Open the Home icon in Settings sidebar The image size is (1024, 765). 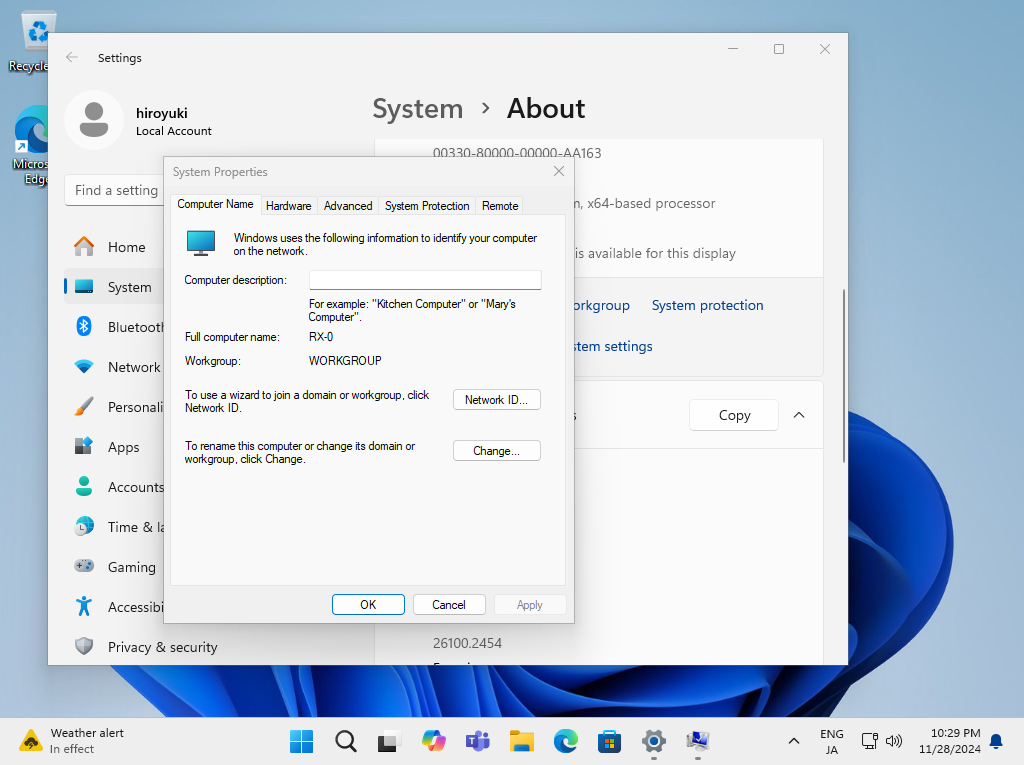point(84,246)
